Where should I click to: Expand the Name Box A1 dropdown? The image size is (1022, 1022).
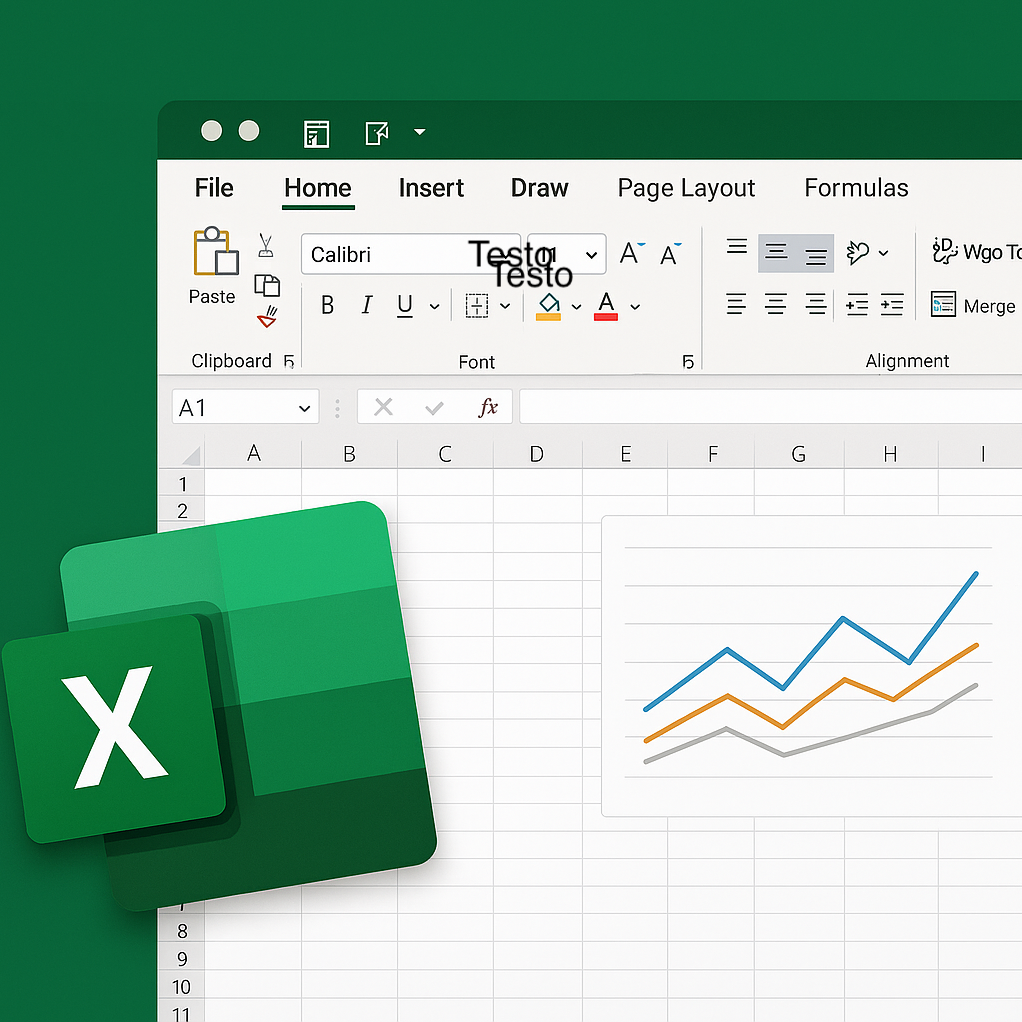[x=304, y=408]
